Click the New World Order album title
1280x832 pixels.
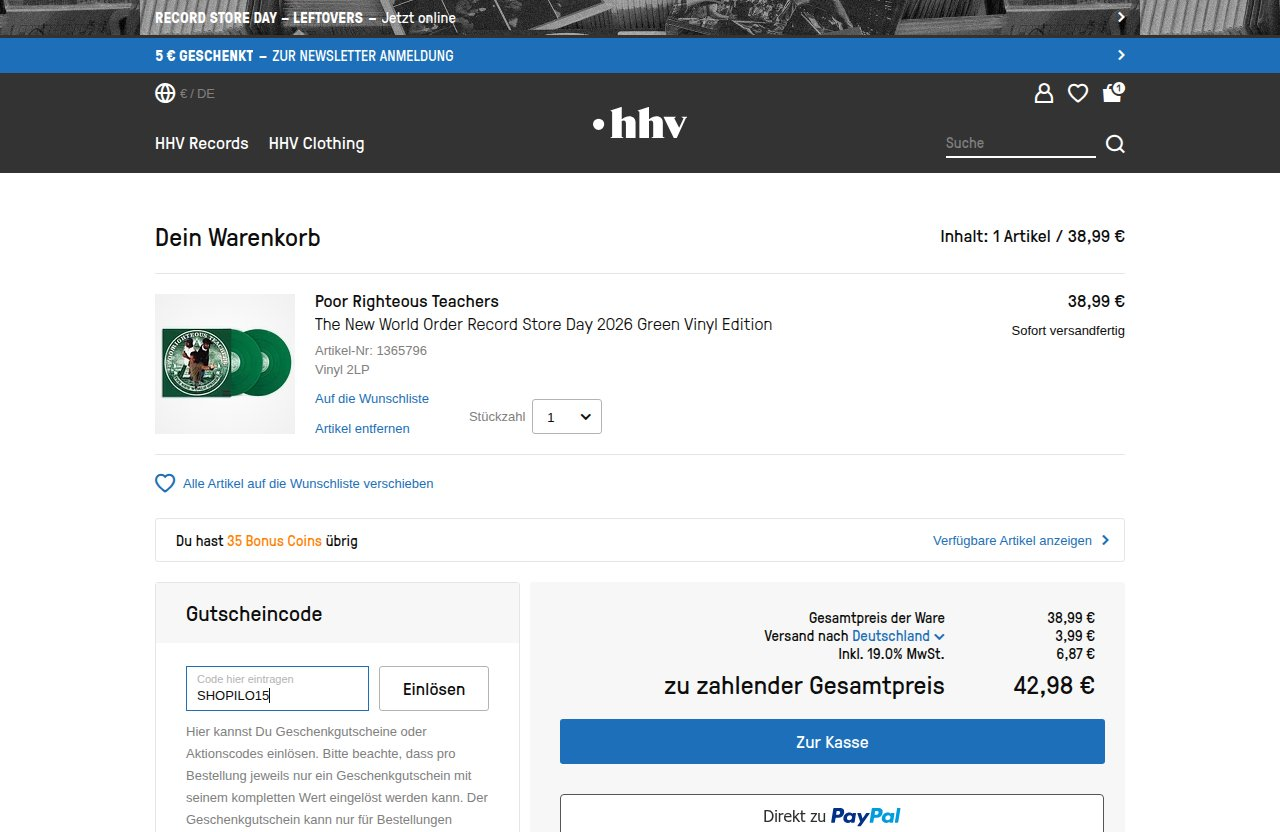point(543,324)
